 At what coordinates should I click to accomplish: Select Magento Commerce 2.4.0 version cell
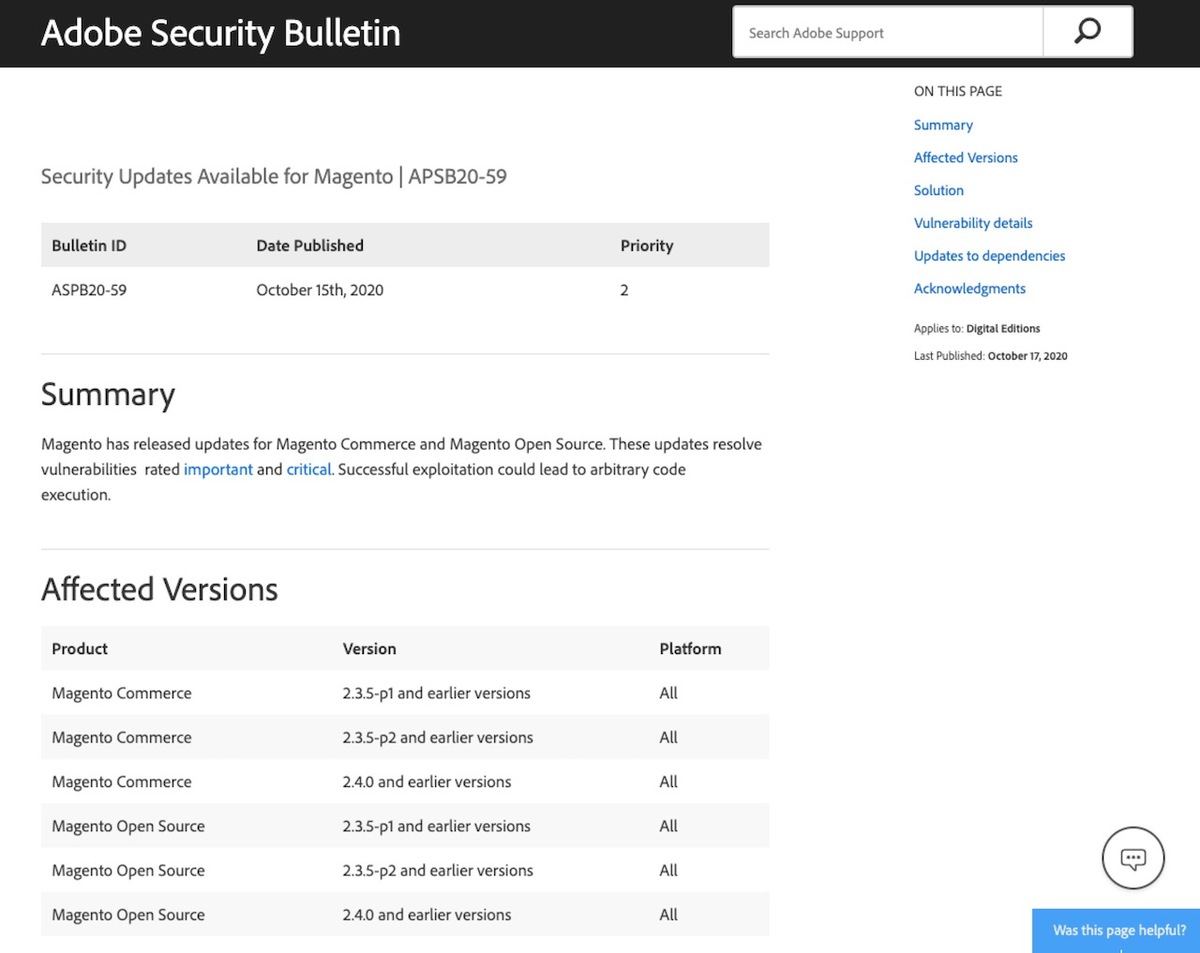(427, 782)
